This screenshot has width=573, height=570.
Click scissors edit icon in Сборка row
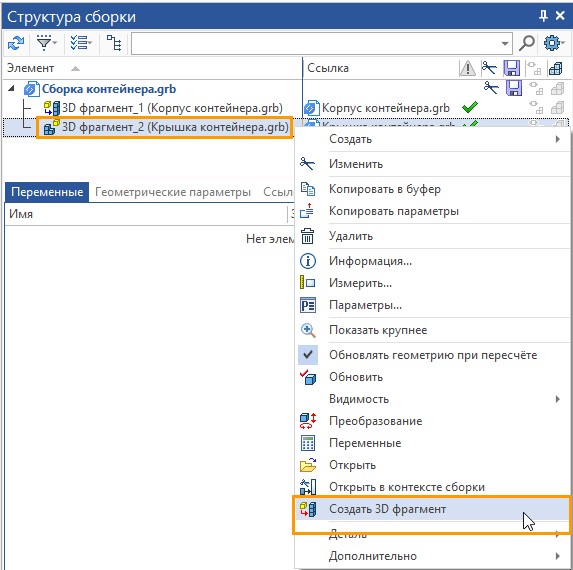point(491,88)
